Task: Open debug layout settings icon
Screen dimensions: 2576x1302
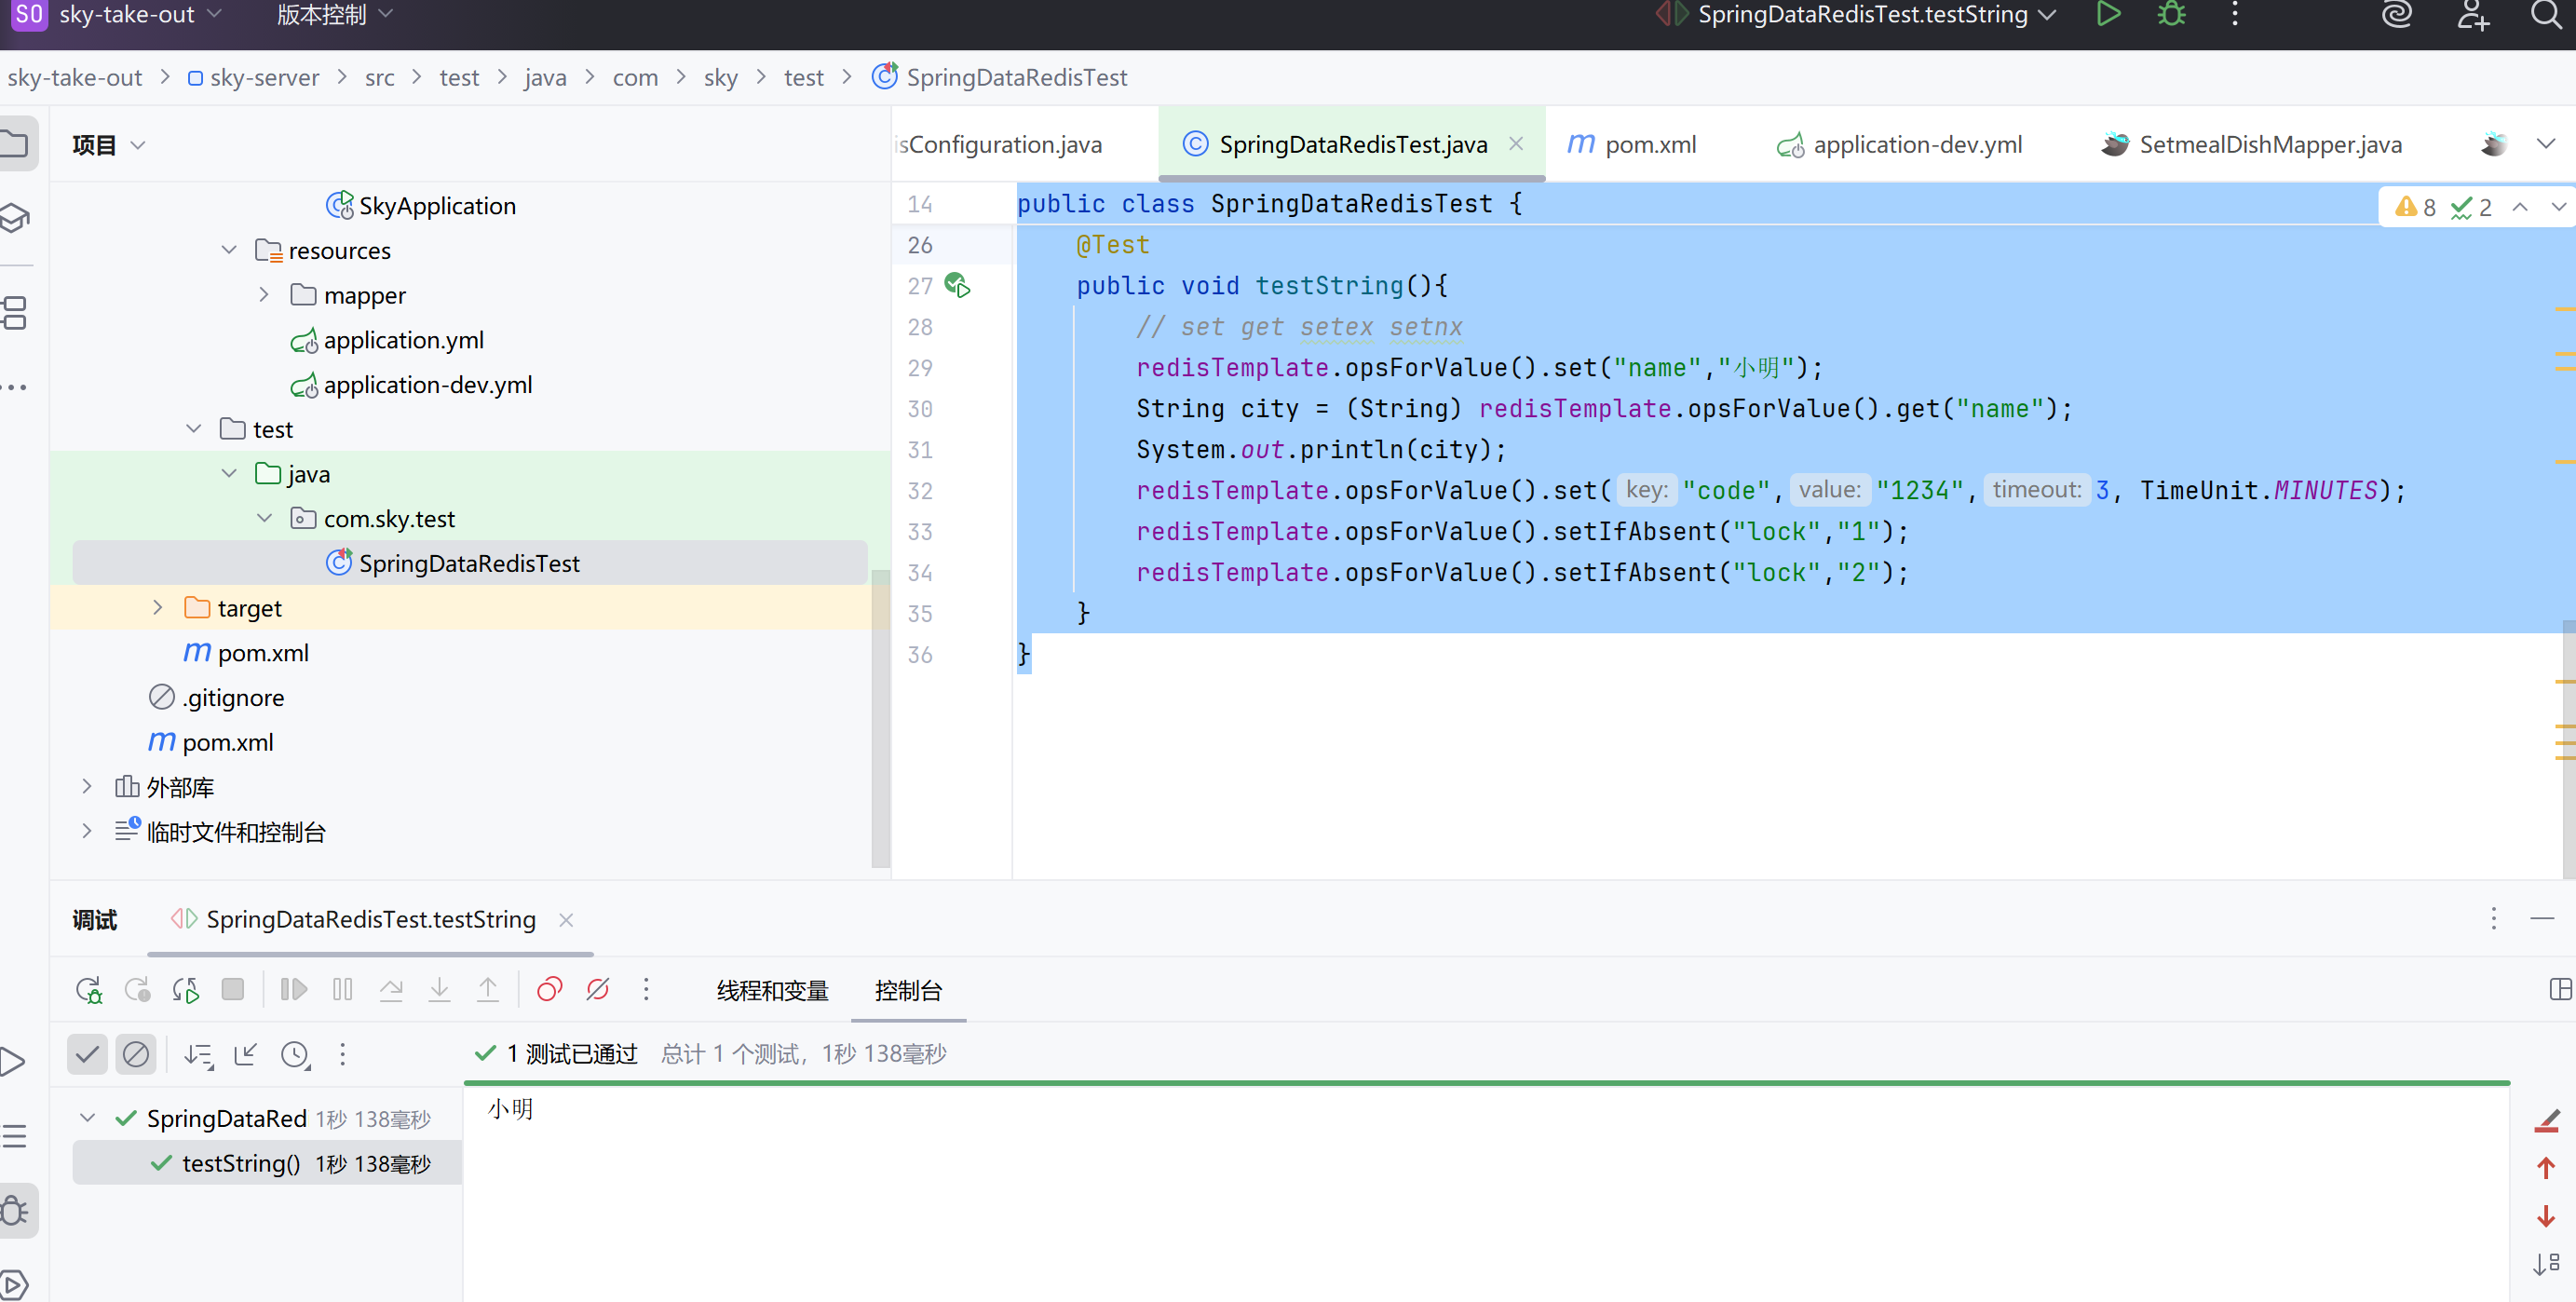Action: coord(2561,990)
